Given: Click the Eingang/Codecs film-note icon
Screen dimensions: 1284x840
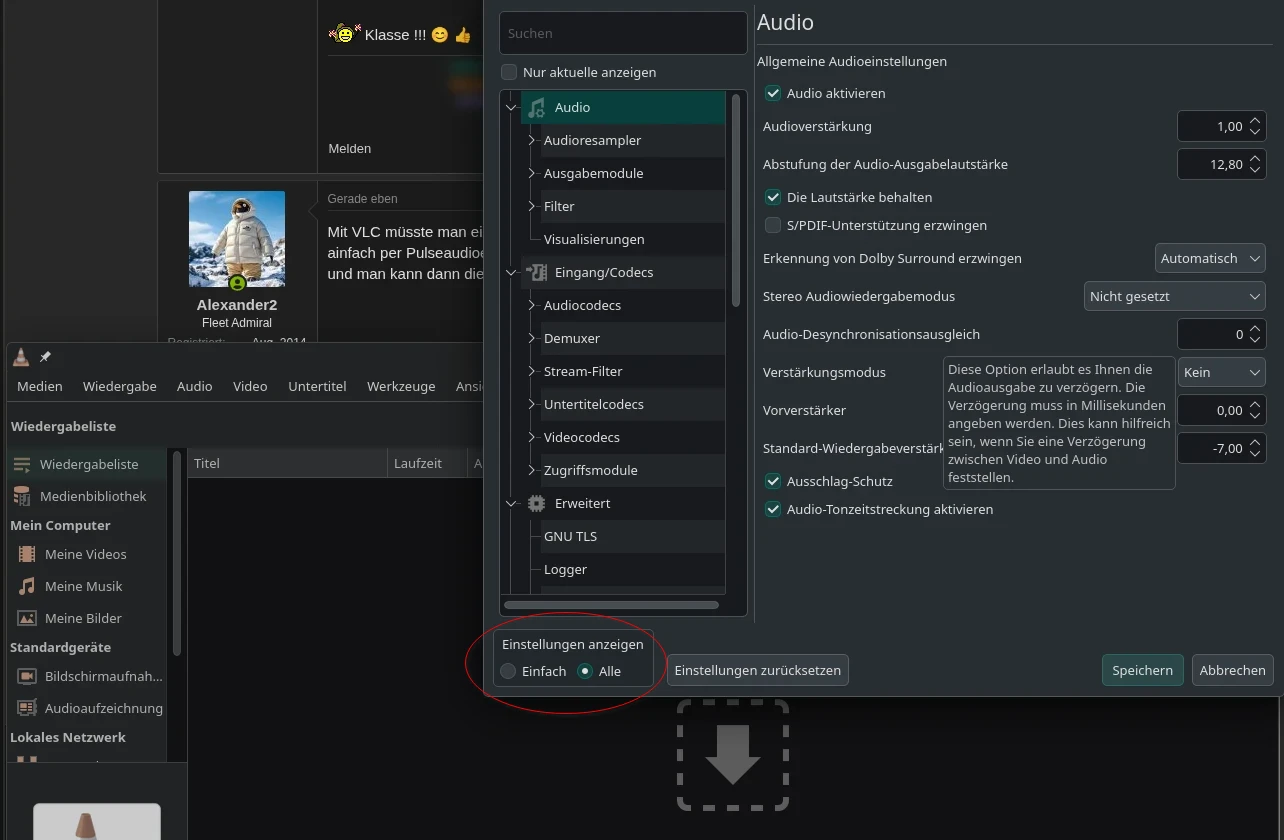Looking at the screenshot, I should [537, 272].
